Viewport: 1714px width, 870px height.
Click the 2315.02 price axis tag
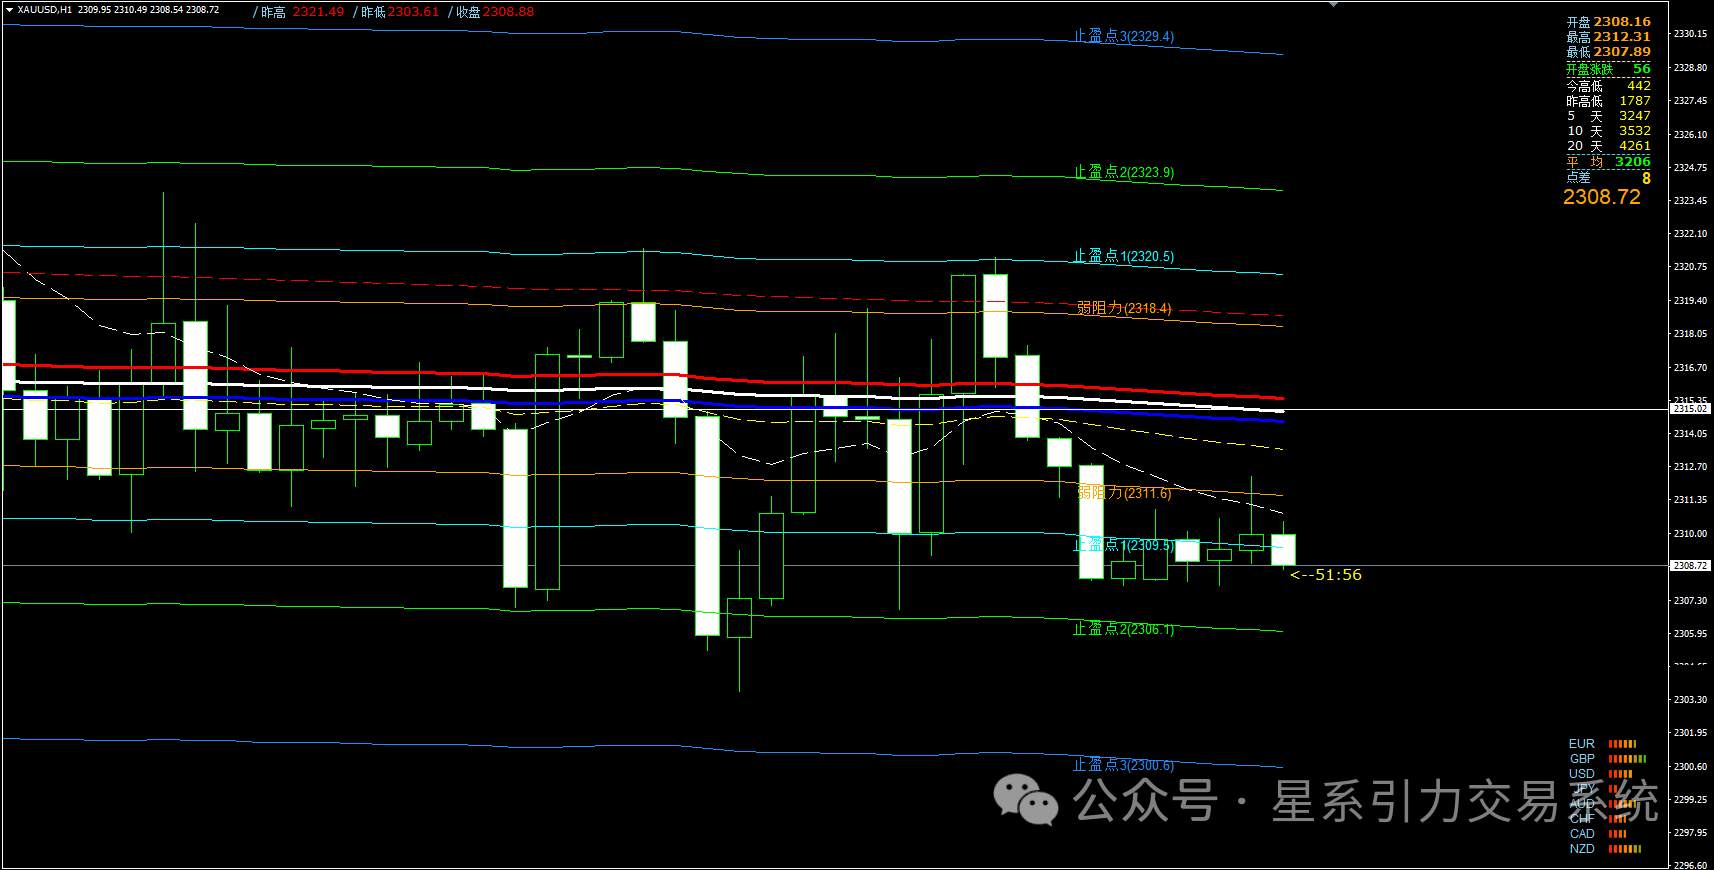(1690, 409)
